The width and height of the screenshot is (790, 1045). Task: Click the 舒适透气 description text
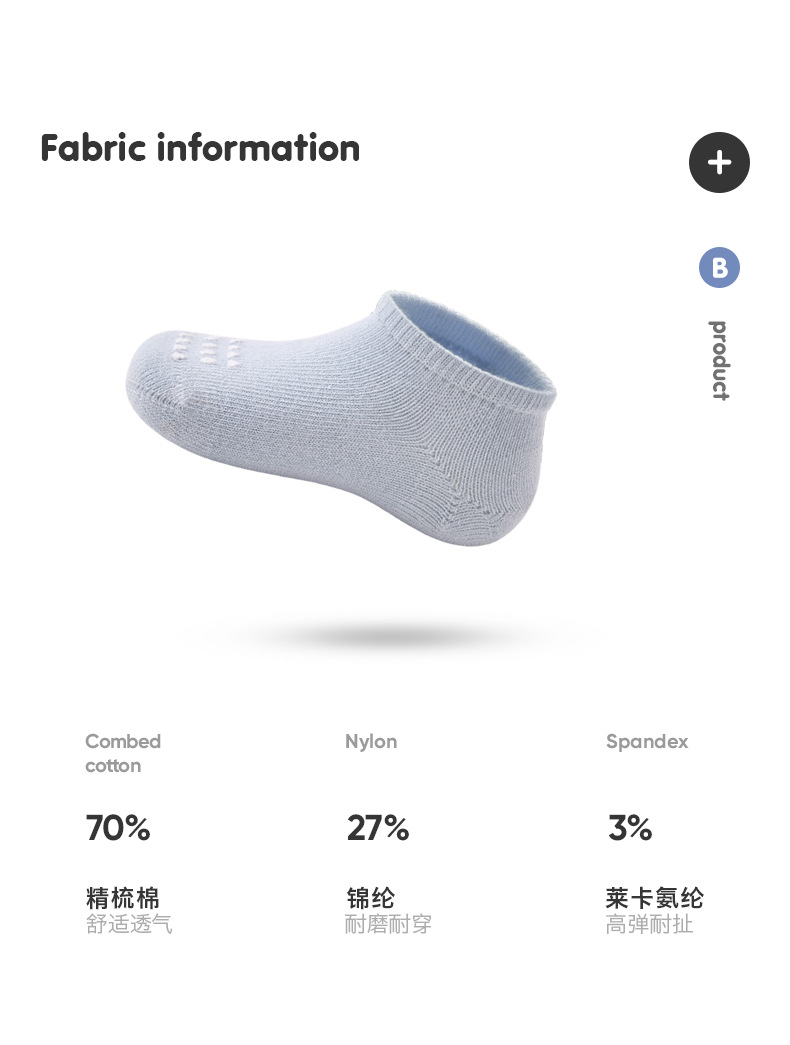[x=129, y=924]
